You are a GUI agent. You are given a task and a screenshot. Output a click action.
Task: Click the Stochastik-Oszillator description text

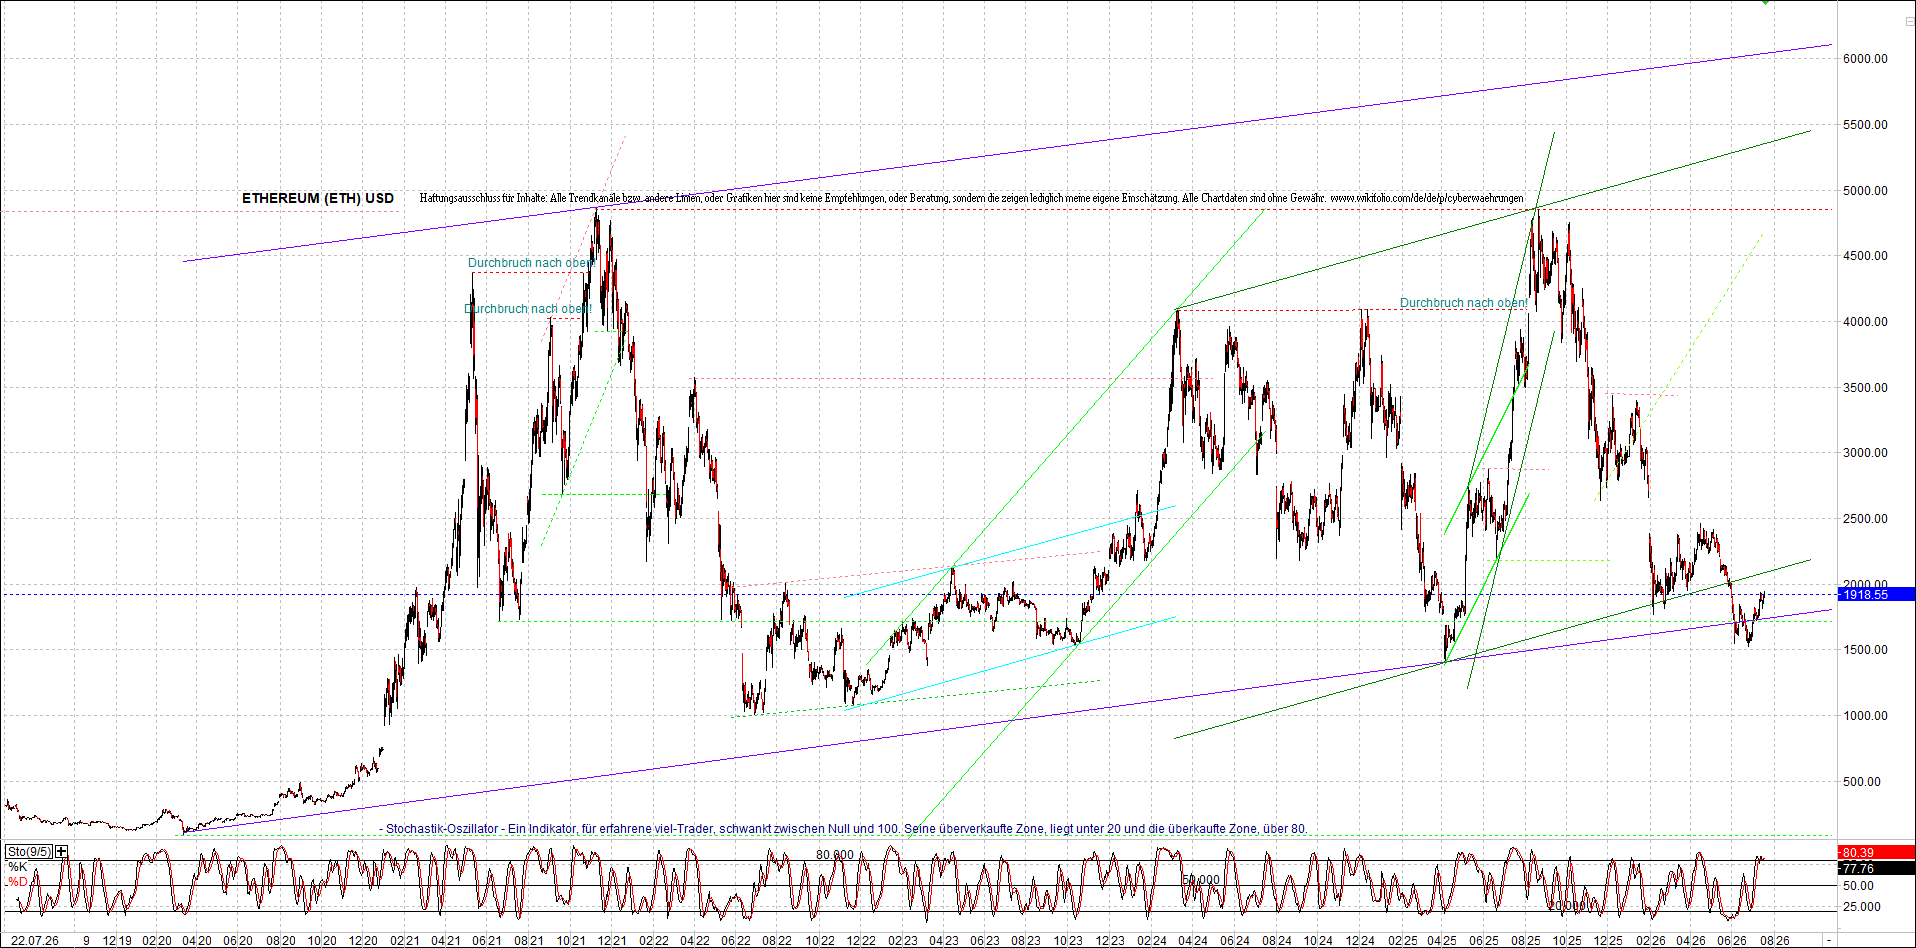[843, 829]
